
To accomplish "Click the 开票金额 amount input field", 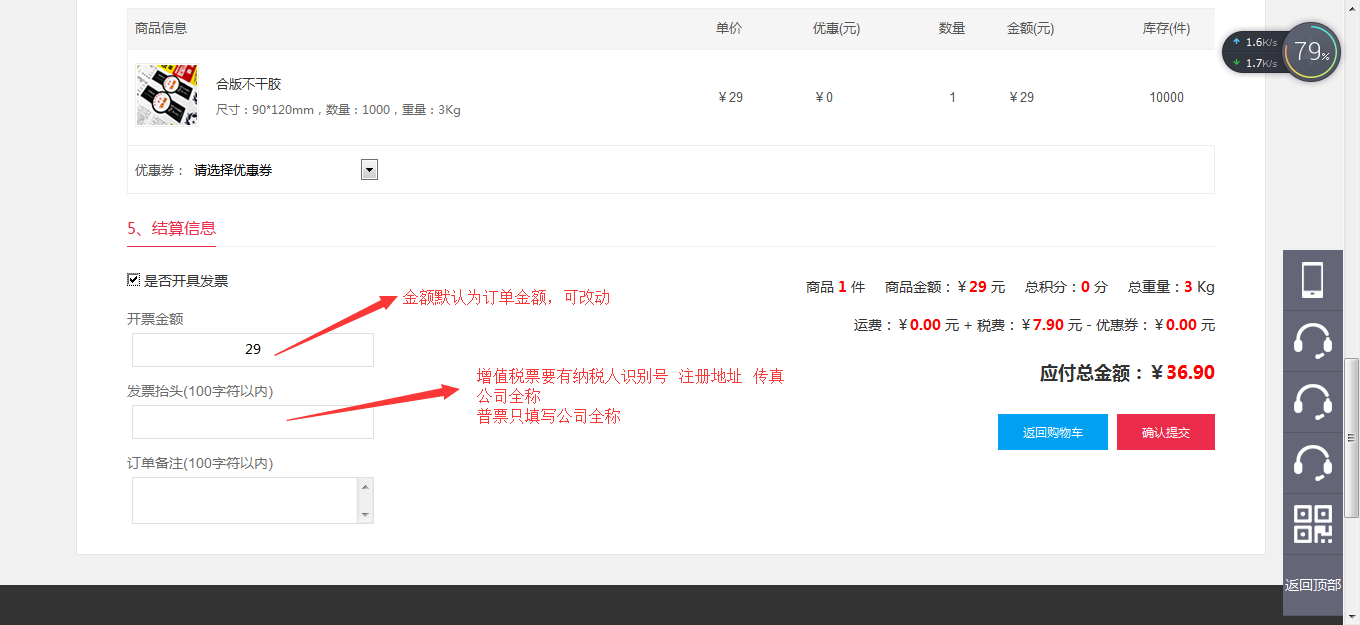I will 253,350.
